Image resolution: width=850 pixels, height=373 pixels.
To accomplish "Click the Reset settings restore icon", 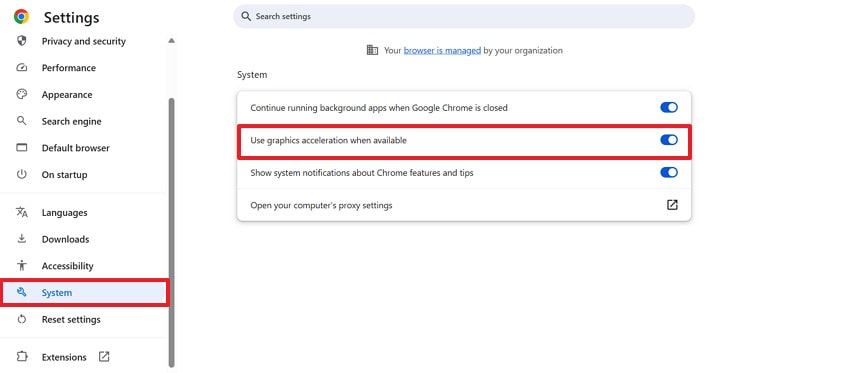I will [x=22, y=319].
